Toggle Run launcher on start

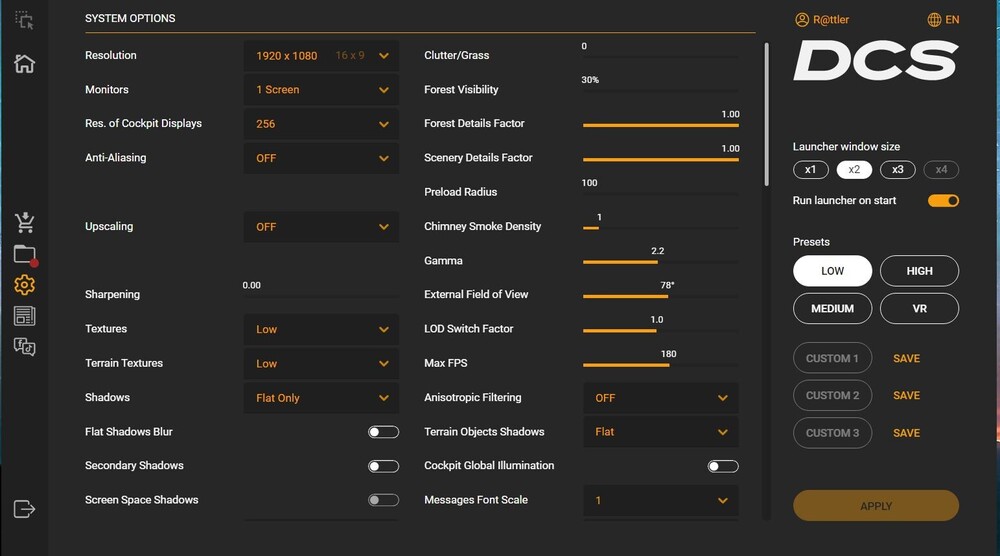tap(943, 201)
